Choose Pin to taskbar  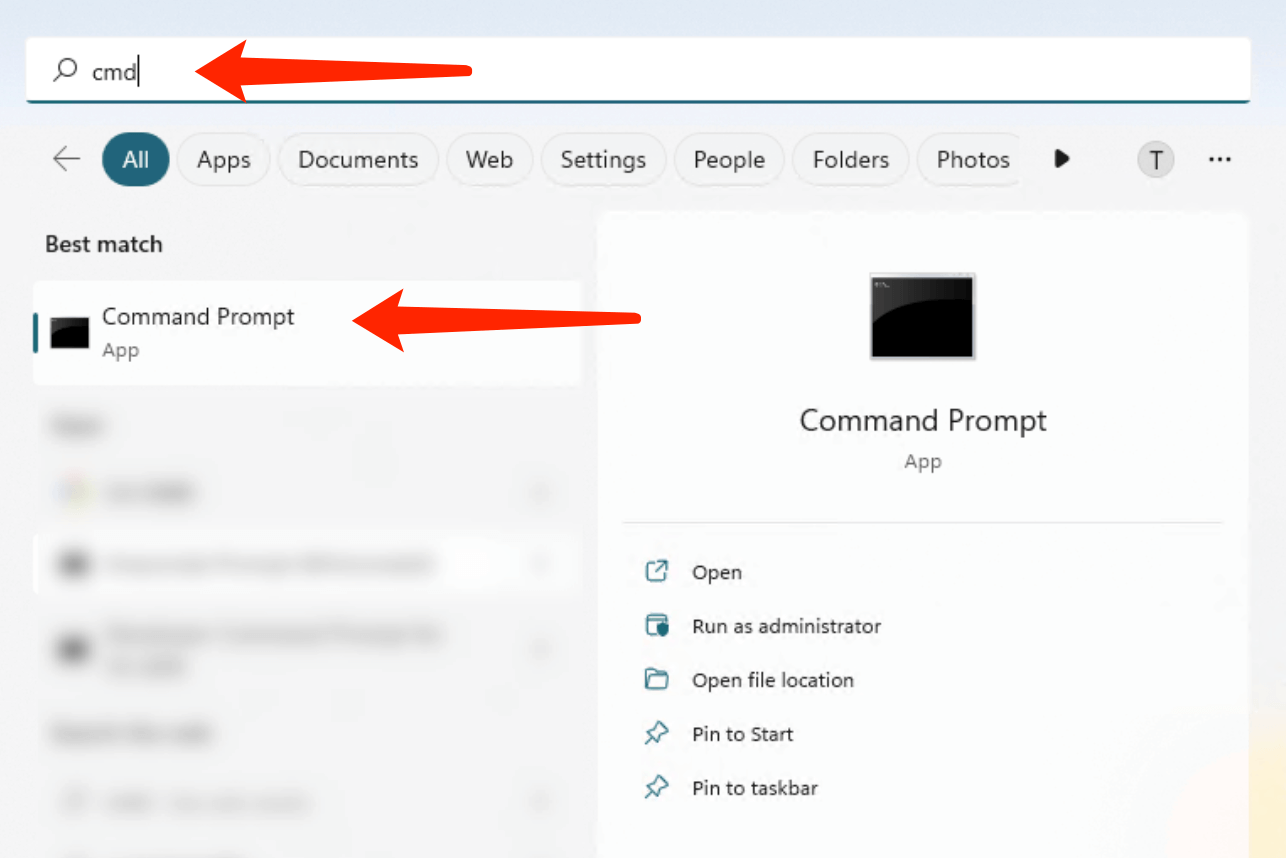755,789
